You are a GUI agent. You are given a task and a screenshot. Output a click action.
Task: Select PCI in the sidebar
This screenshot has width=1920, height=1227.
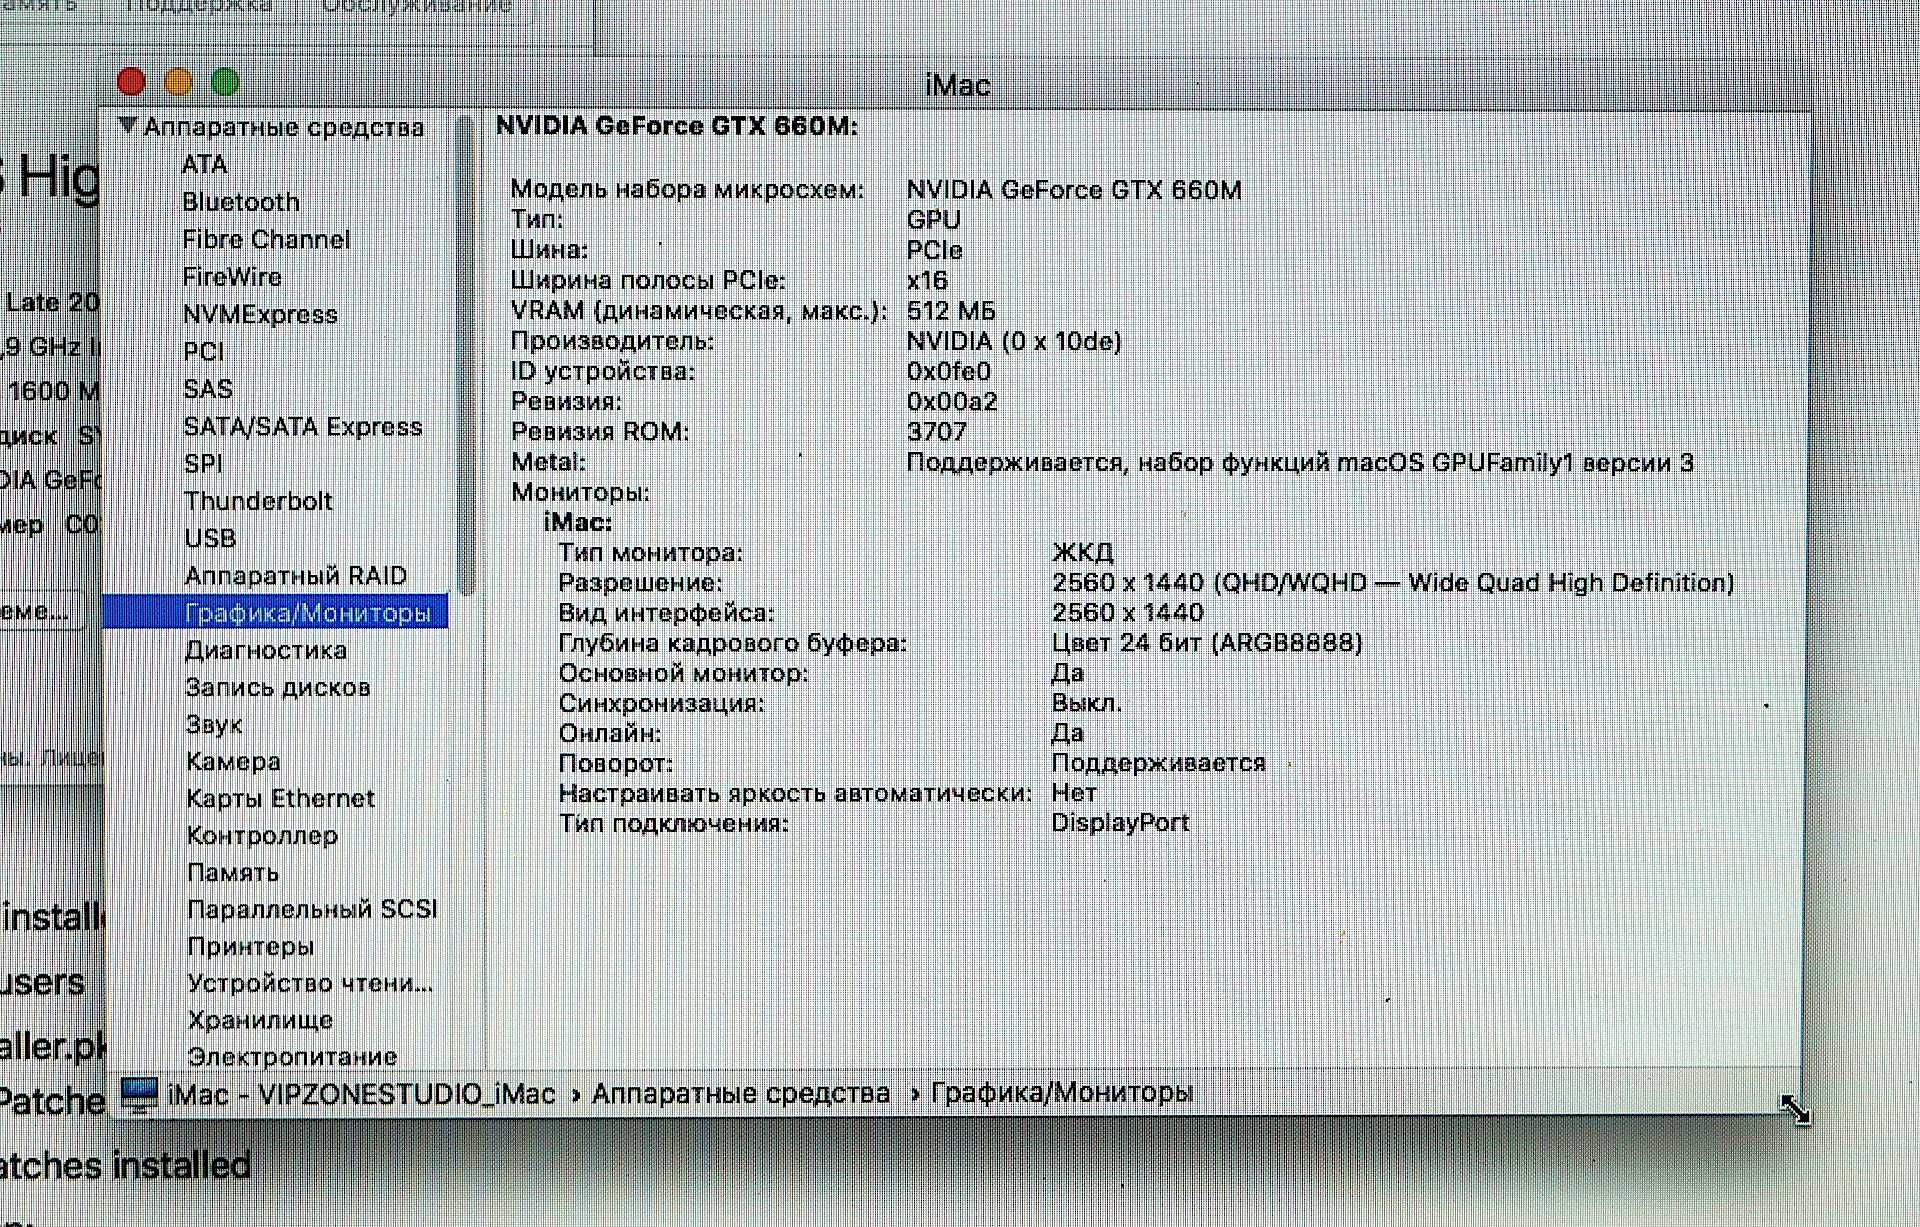(x=204, y=352)
